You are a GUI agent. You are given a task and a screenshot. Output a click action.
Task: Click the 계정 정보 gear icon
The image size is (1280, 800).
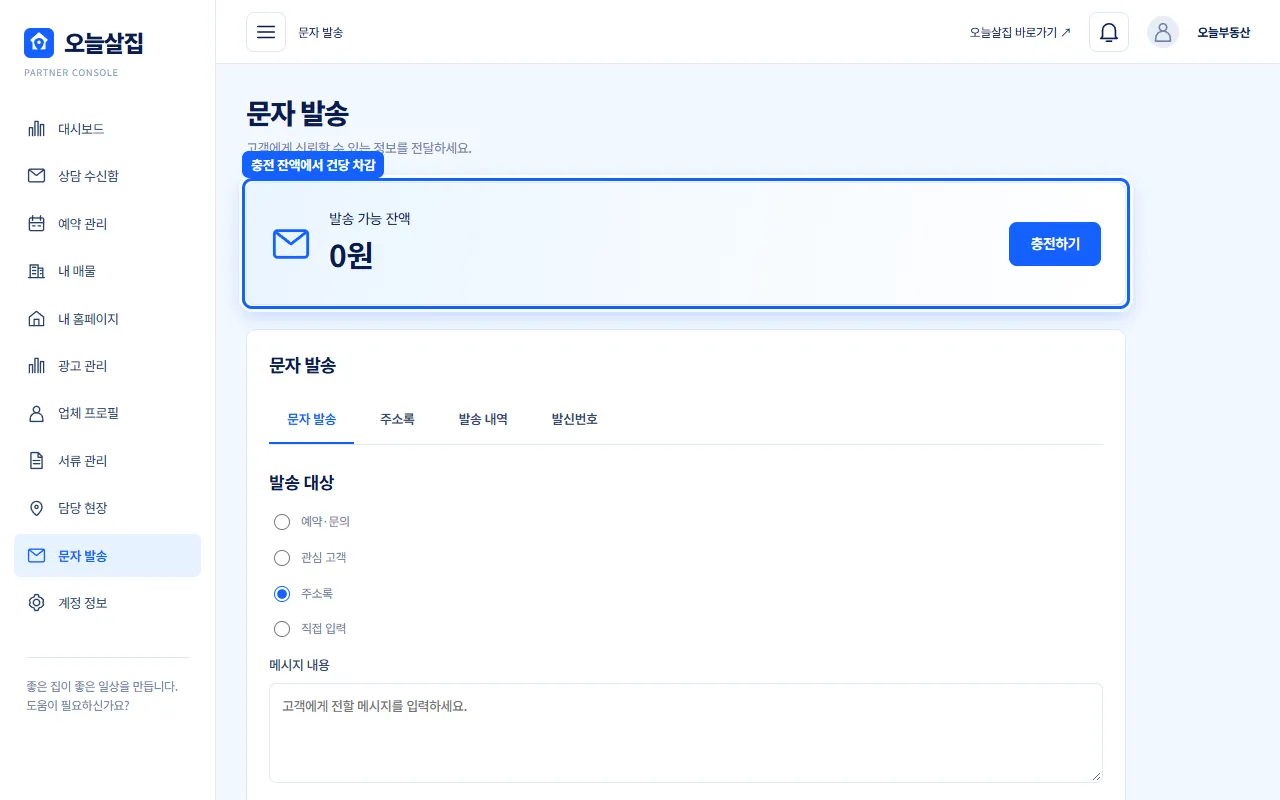tap(37, 603)
